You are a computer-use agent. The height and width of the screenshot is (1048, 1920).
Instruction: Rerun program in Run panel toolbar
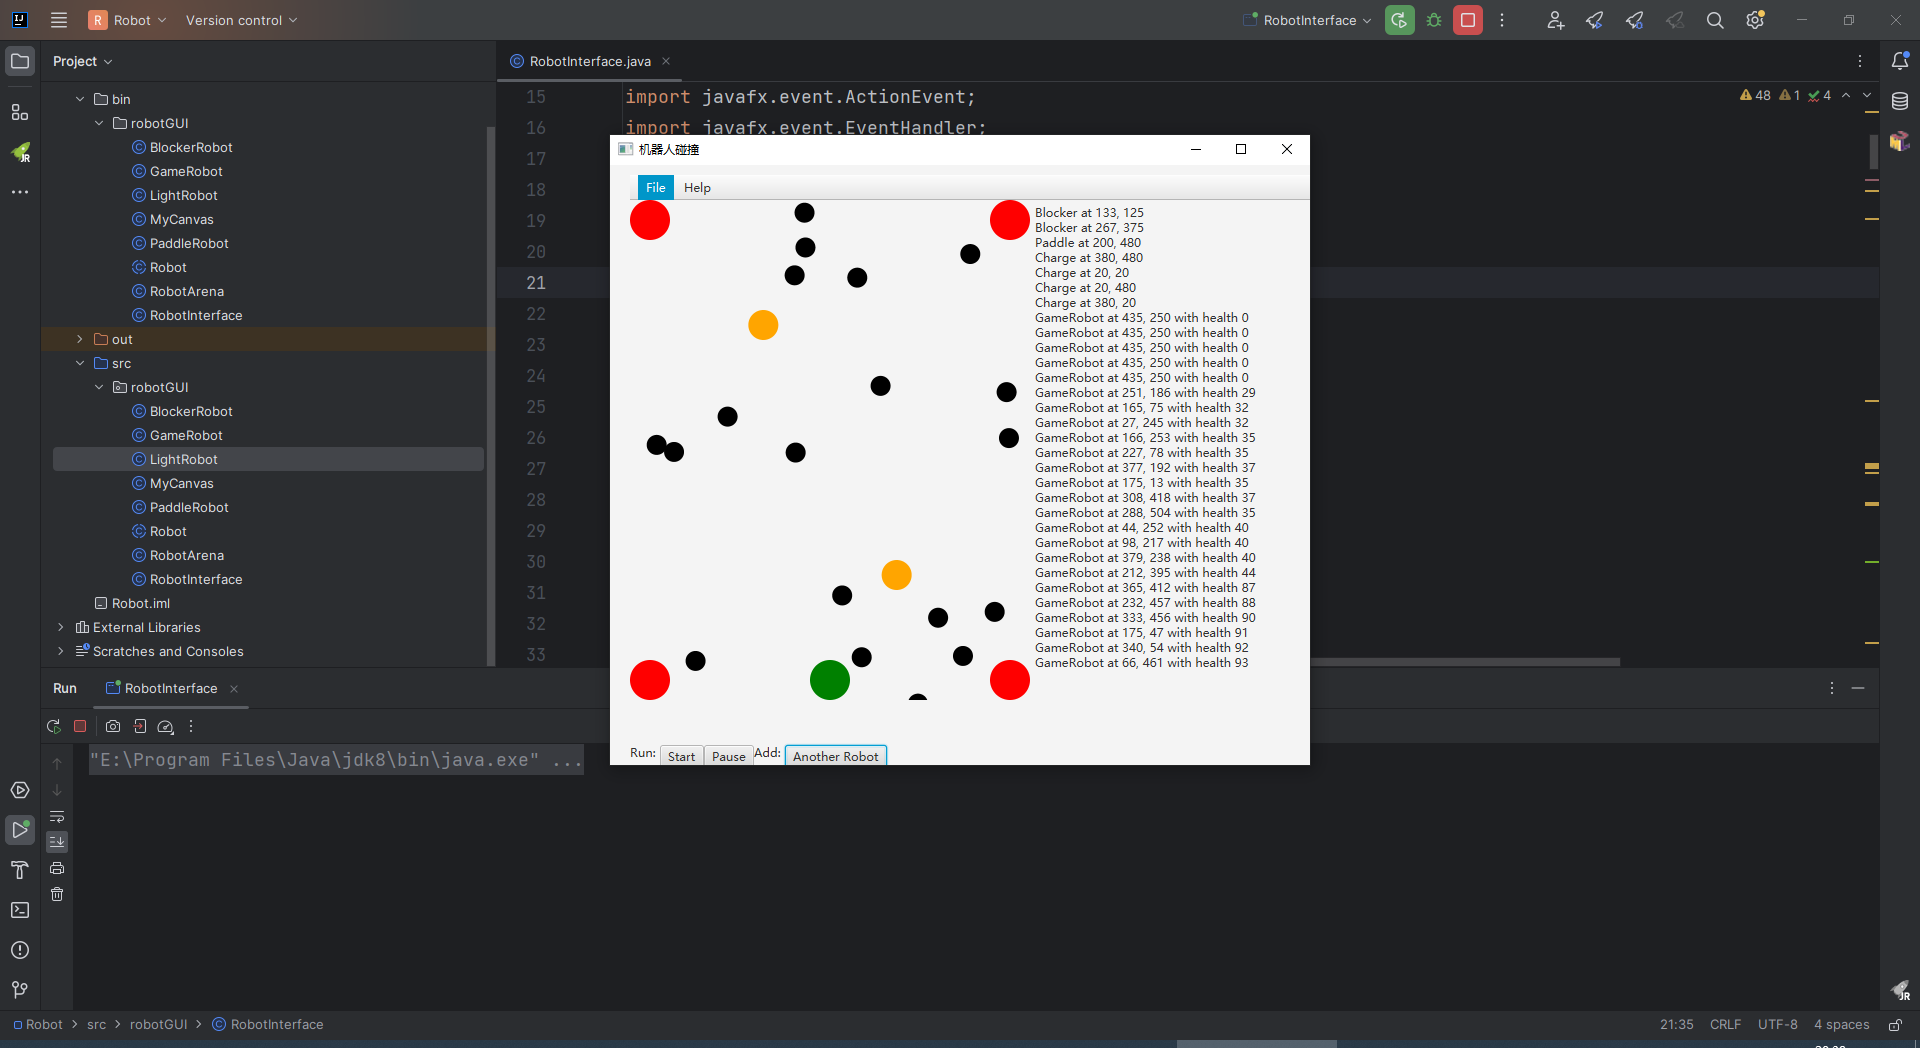(54, 727)
